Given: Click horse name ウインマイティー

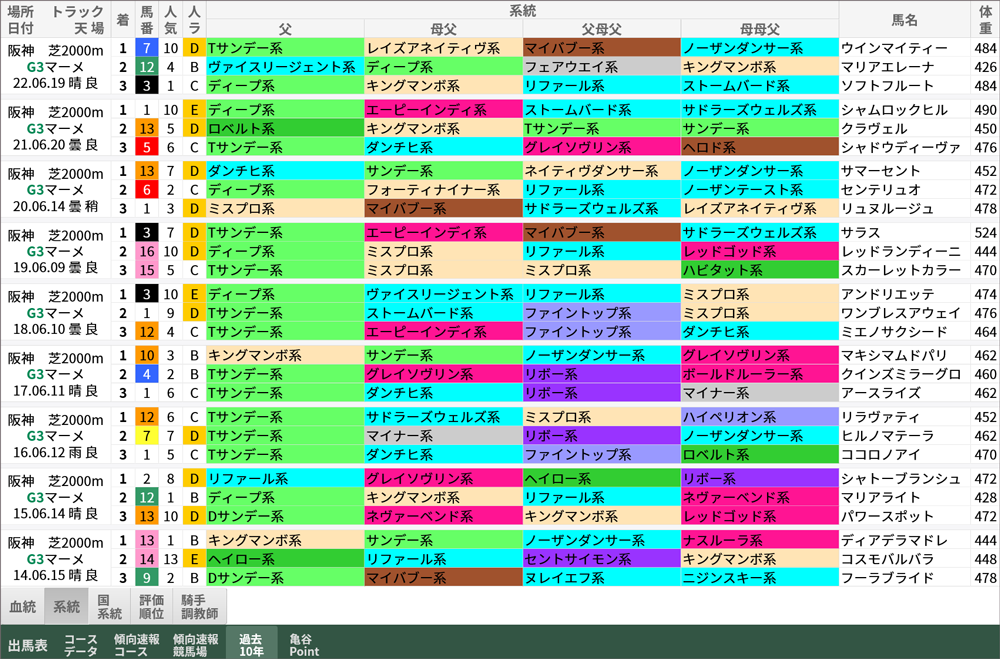Looking at the screenshot, I should [894, 48].
